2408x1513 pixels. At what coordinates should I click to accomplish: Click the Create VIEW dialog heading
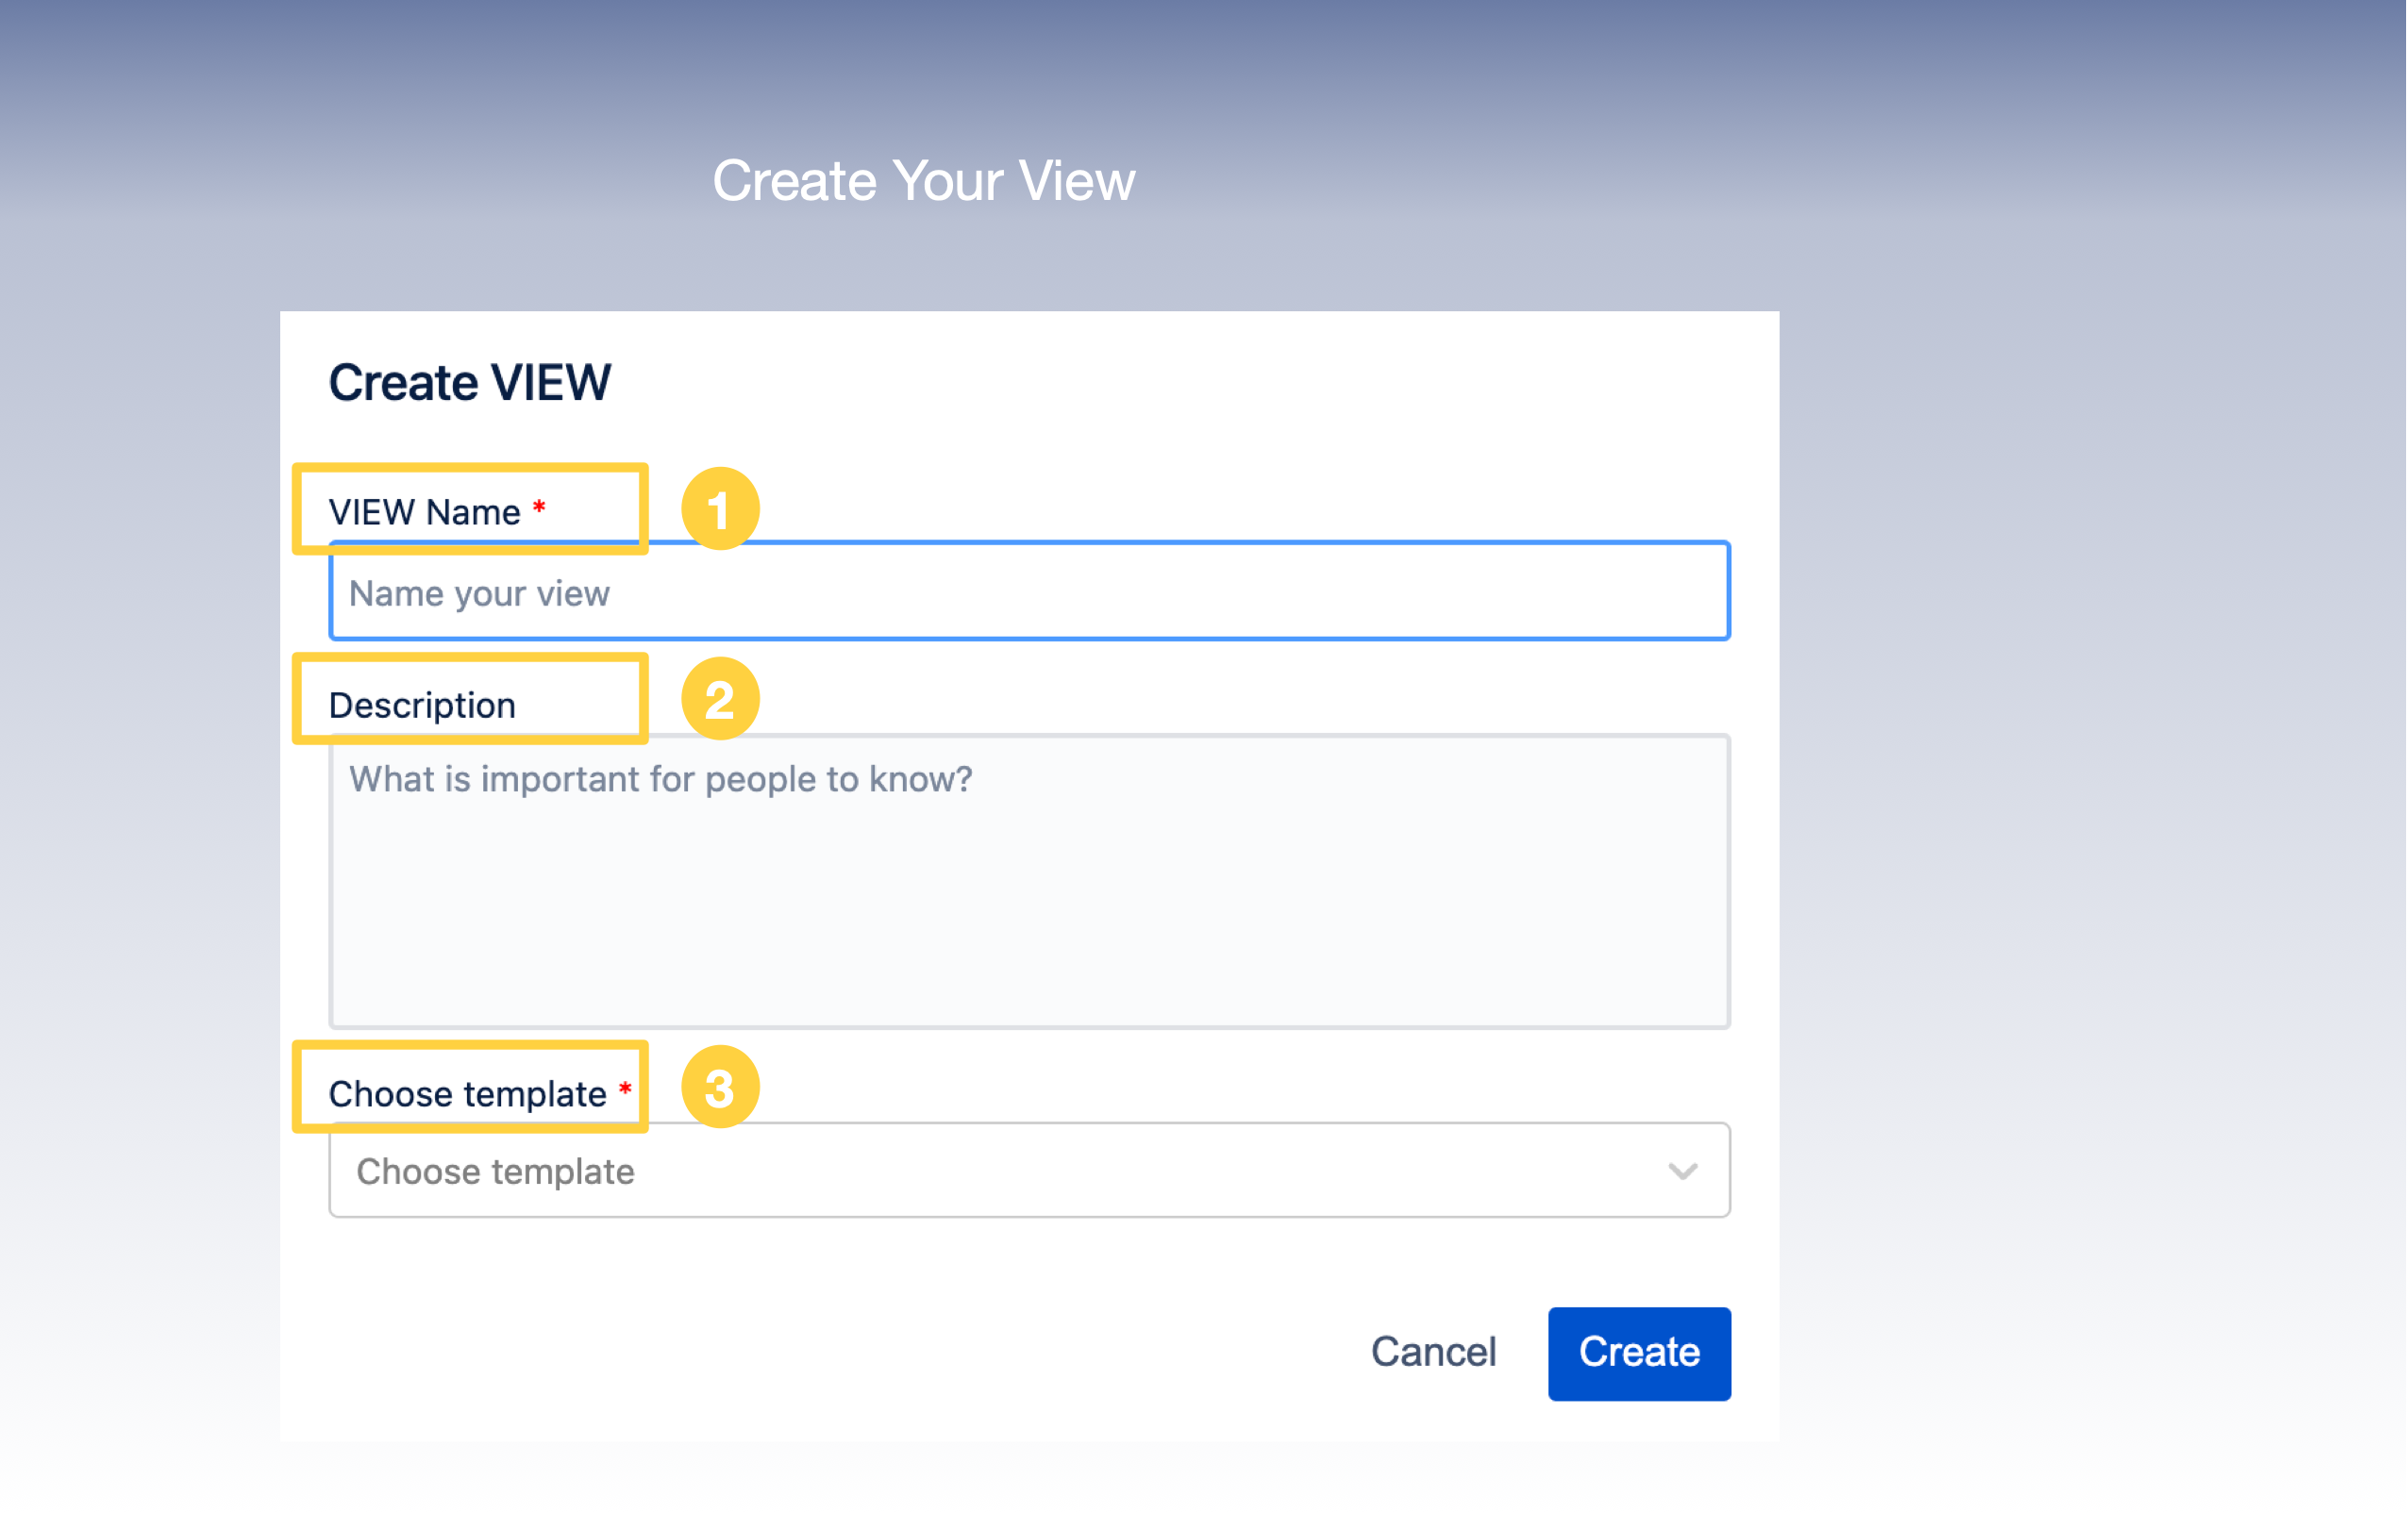tap(469, 383)
